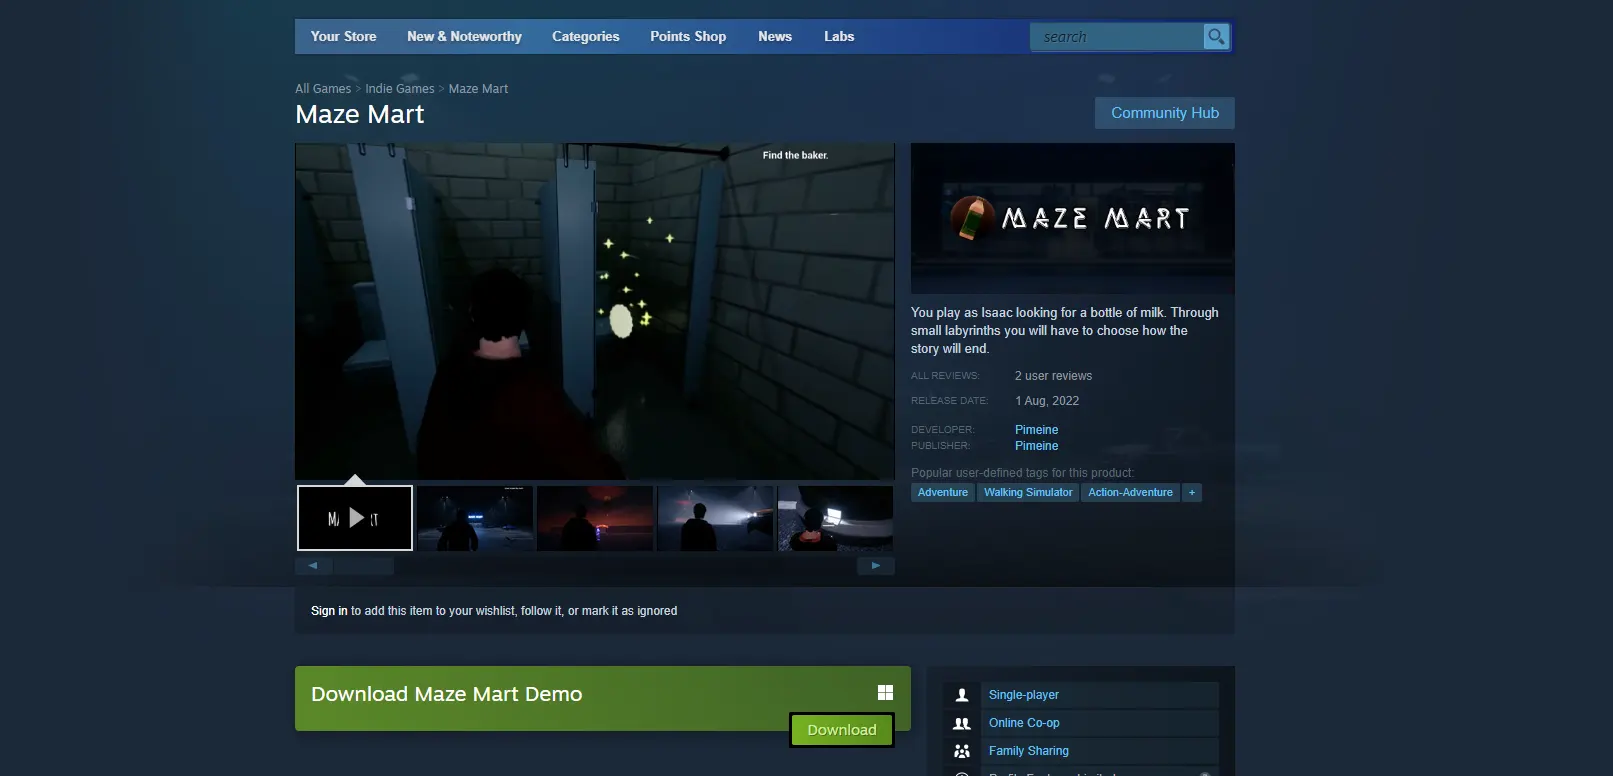Click the main gameplay video area
Viewport: 1613px width, 776px height.
[595, 311]
